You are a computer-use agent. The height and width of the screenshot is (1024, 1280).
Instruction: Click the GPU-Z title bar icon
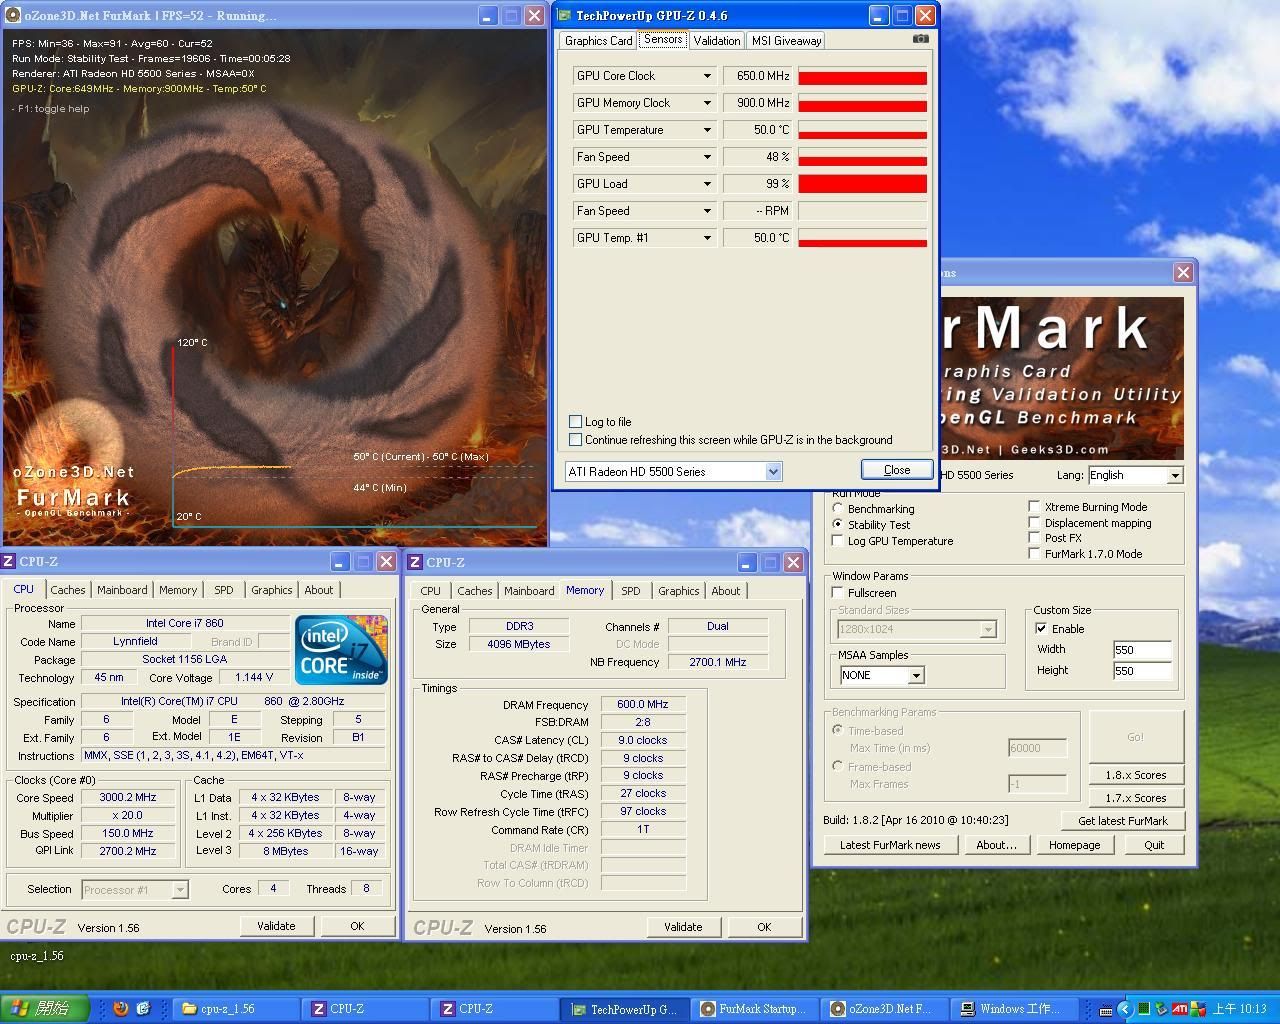tap(565, 15)
